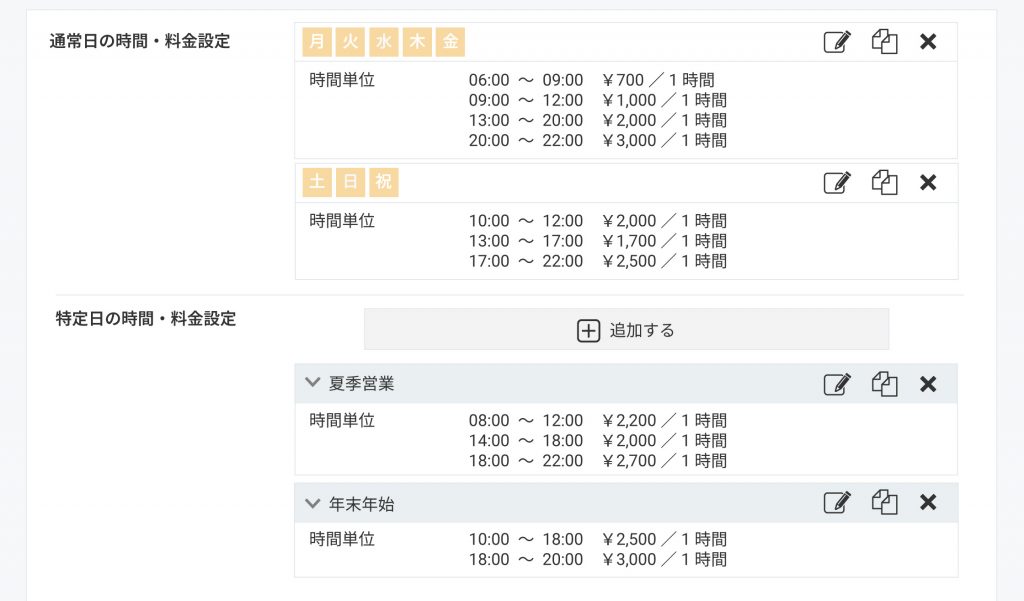Click the 追加する button
The width and height of the screenshot is (1024, 601).
(626, 330)
